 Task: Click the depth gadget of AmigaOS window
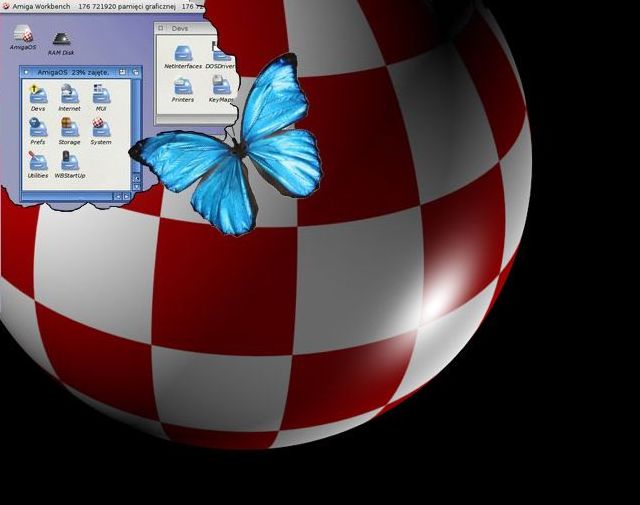(x=136, y=72)
